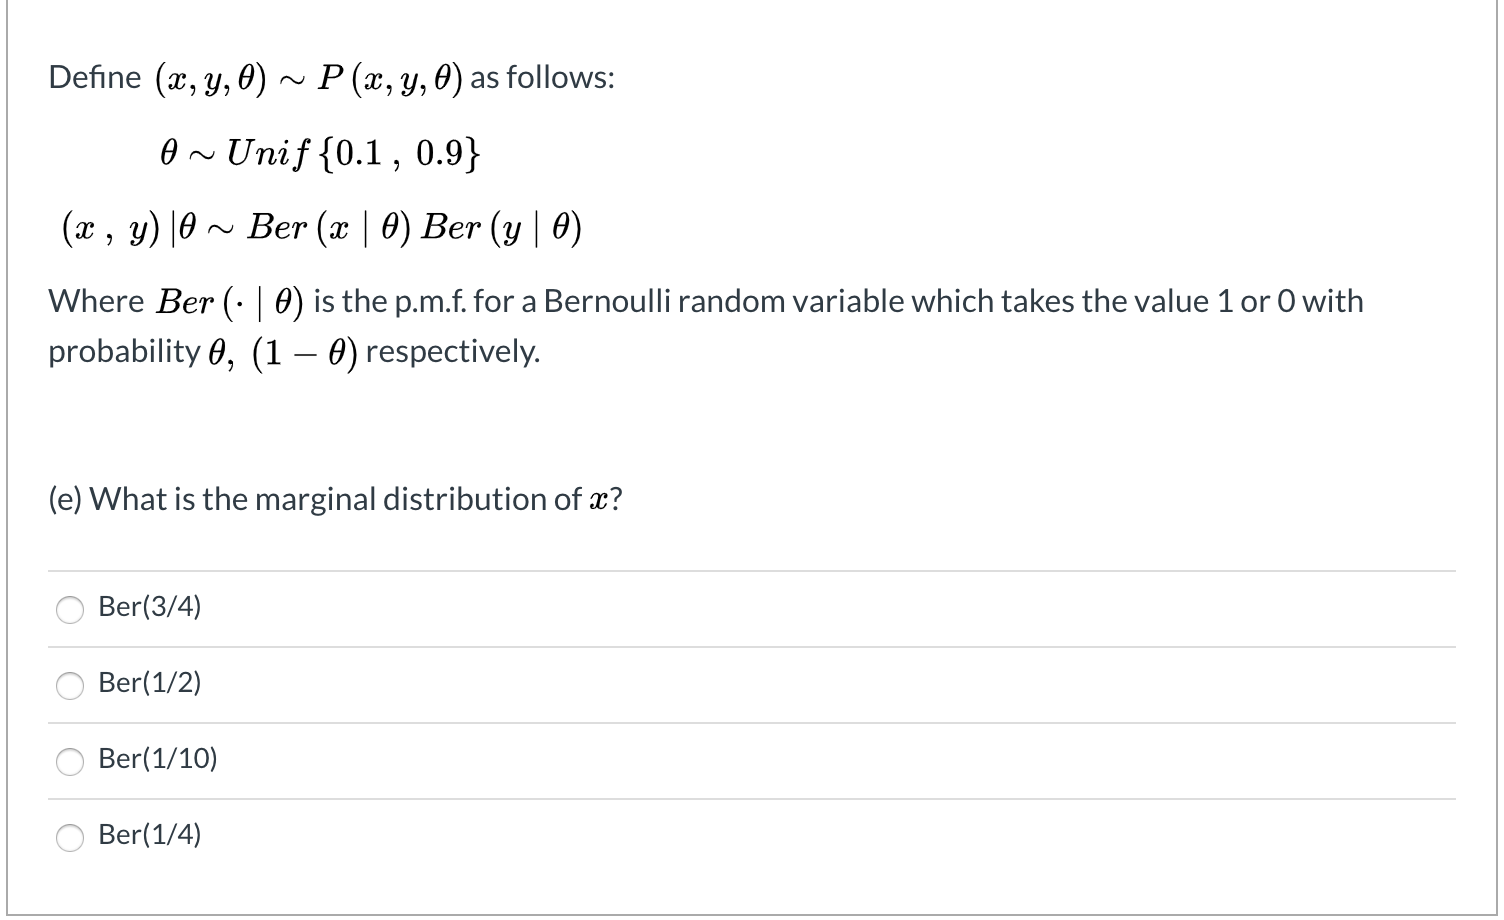This screenshot has width=1504, height=920.
Task: Select the third answer choice circle
Action: [x=69, y=762]
